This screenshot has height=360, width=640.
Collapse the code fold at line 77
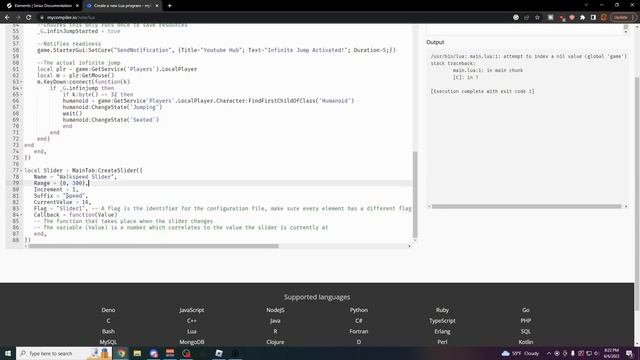click(21, 170)
